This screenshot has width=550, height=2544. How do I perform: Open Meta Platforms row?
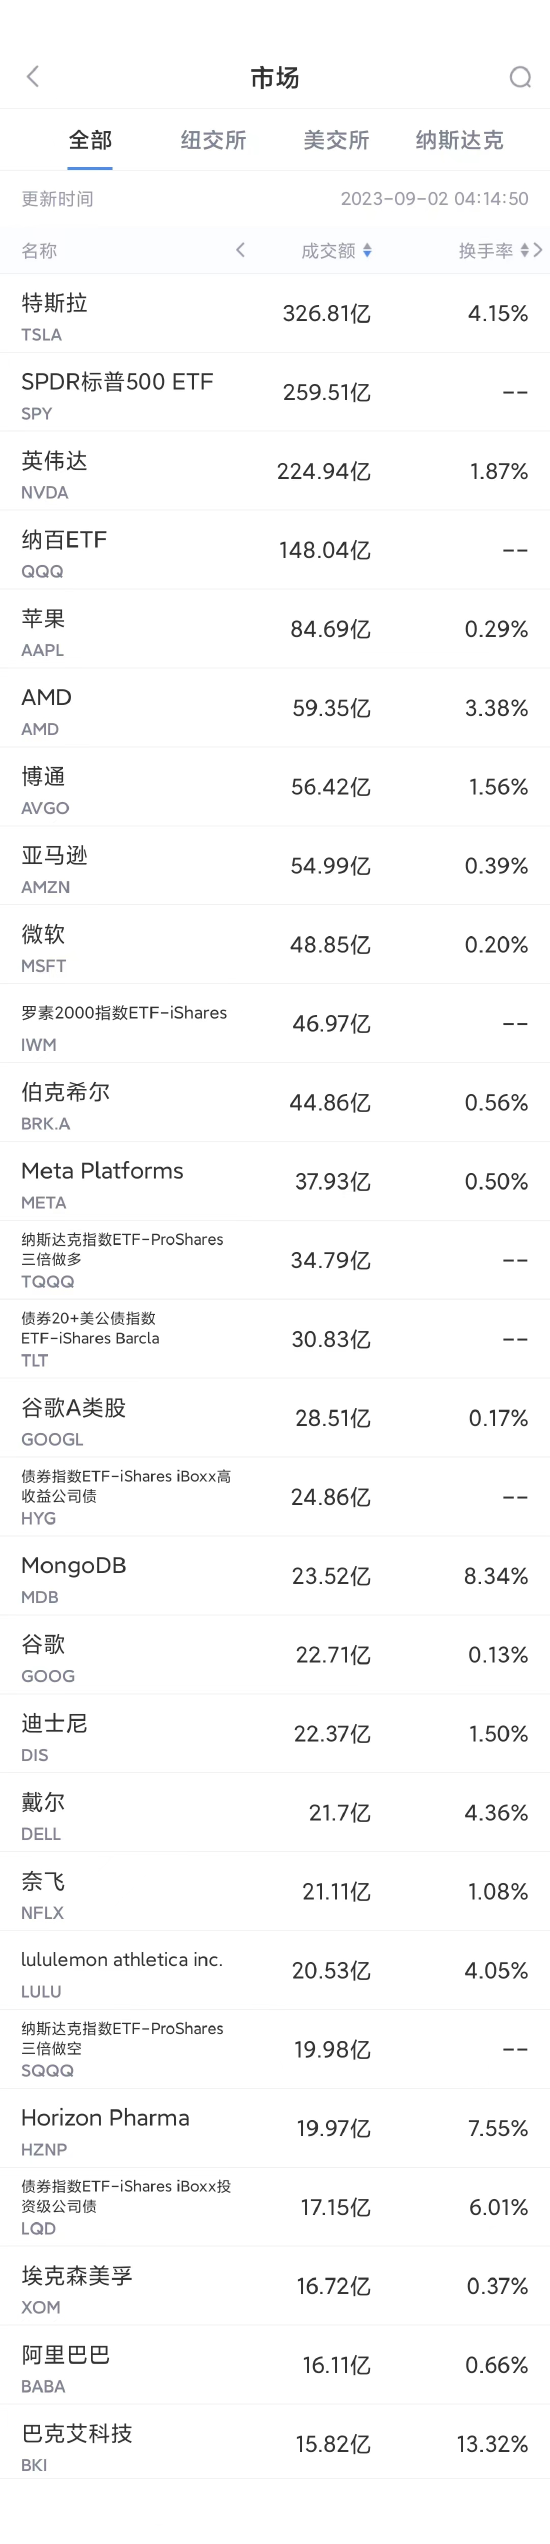click(x=275, y=1182)
